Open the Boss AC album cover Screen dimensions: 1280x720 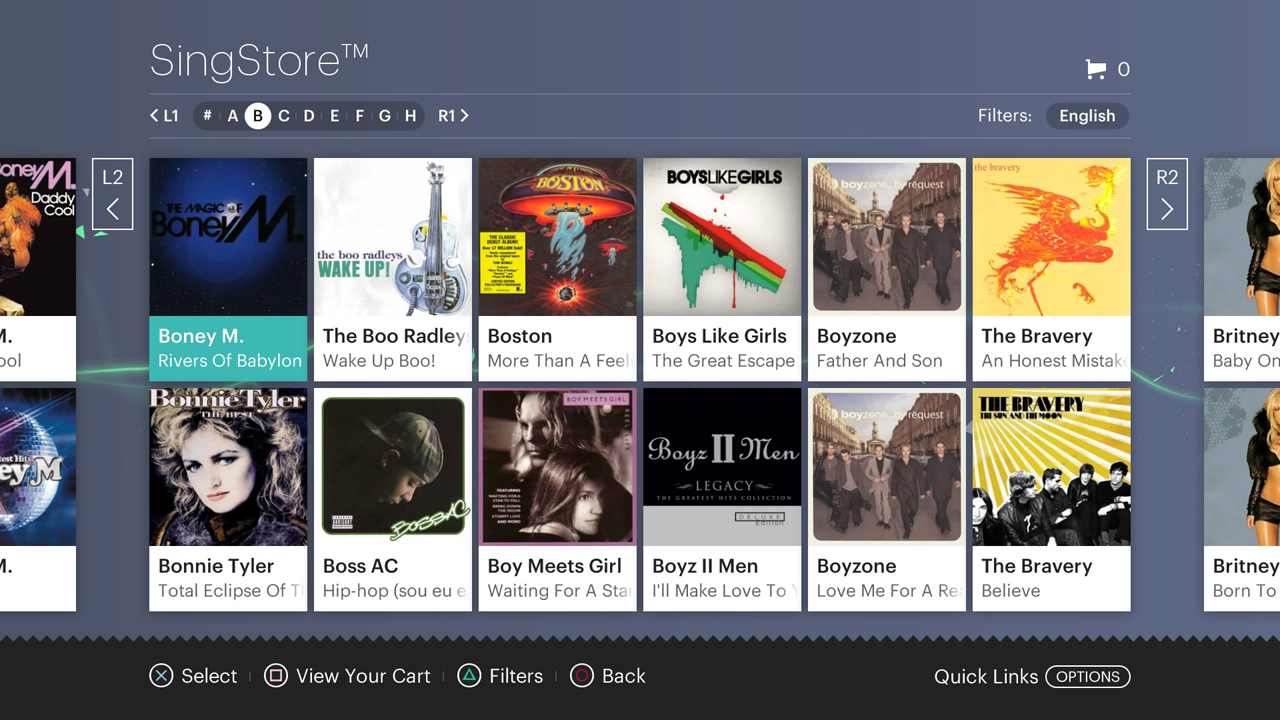[x=393, y=467]
